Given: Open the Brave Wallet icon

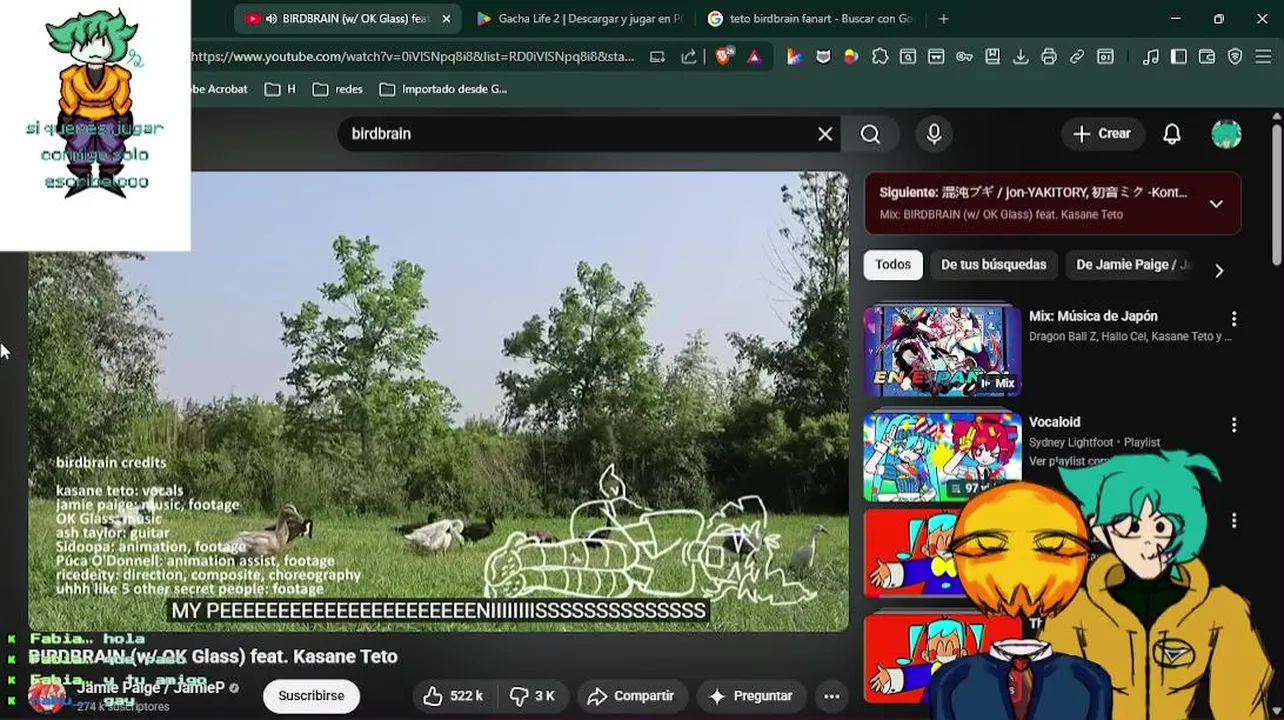Looking at the screenshot, I should [x=1207, y=57].
